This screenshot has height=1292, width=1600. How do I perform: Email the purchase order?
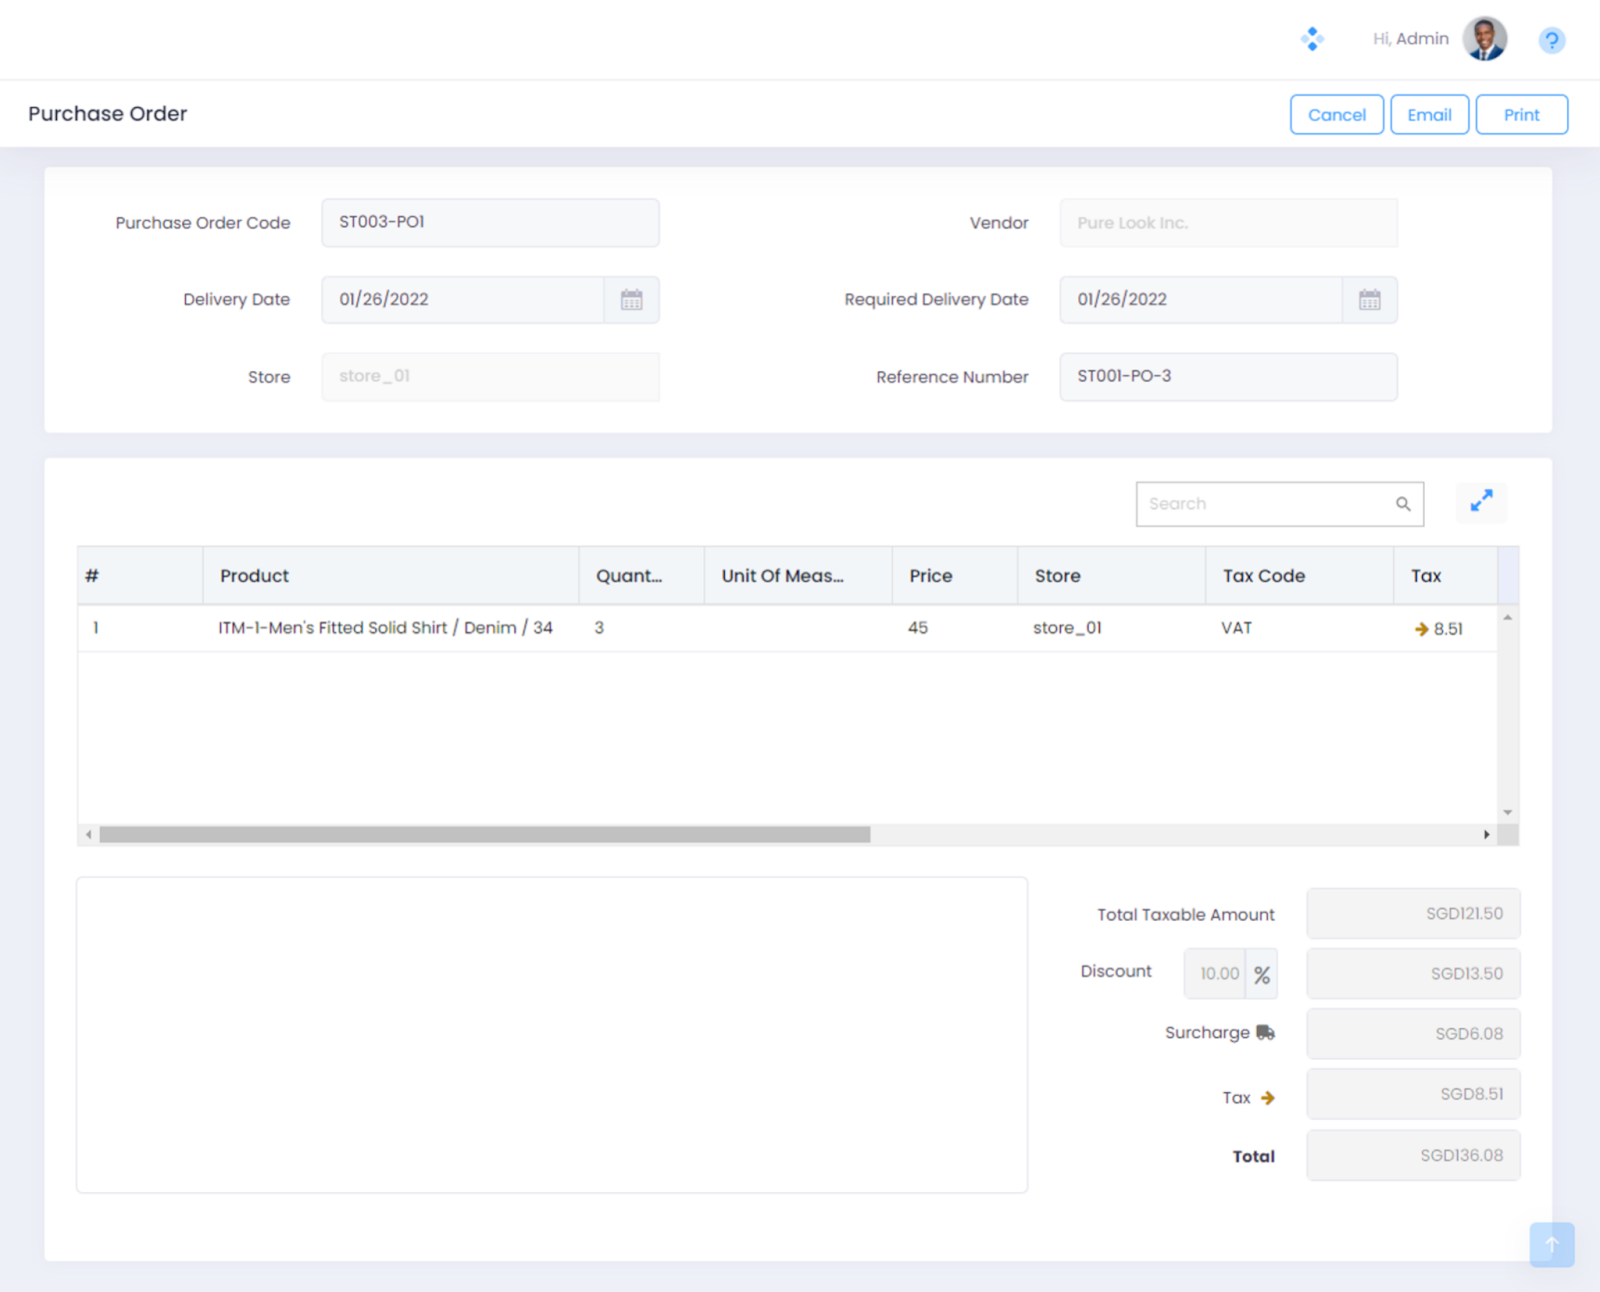pyautogui.click(x=1429, y=115)
